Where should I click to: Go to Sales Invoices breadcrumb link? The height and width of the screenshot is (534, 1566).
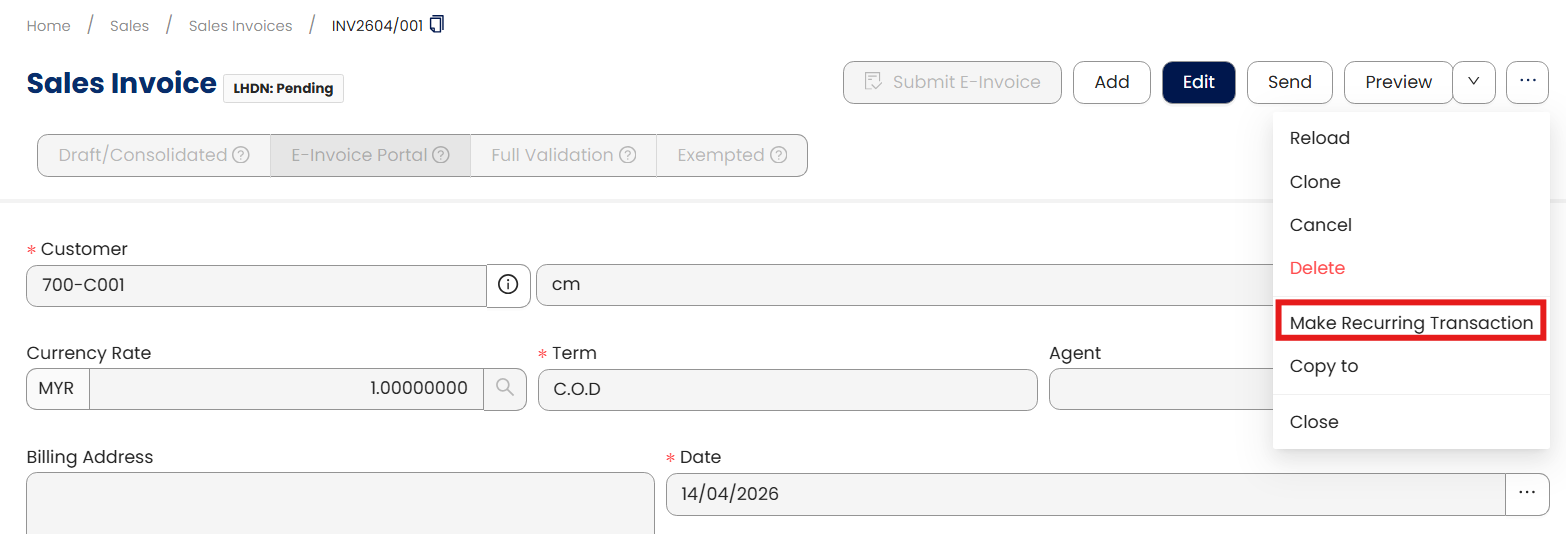click(240, 26)
